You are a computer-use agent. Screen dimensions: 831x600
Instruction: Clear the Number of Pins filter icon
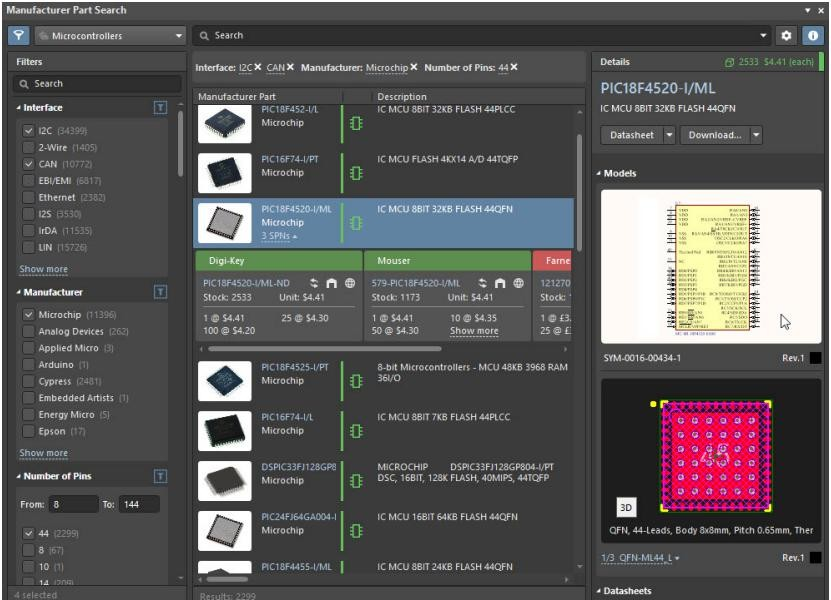(x=160, y=476)
